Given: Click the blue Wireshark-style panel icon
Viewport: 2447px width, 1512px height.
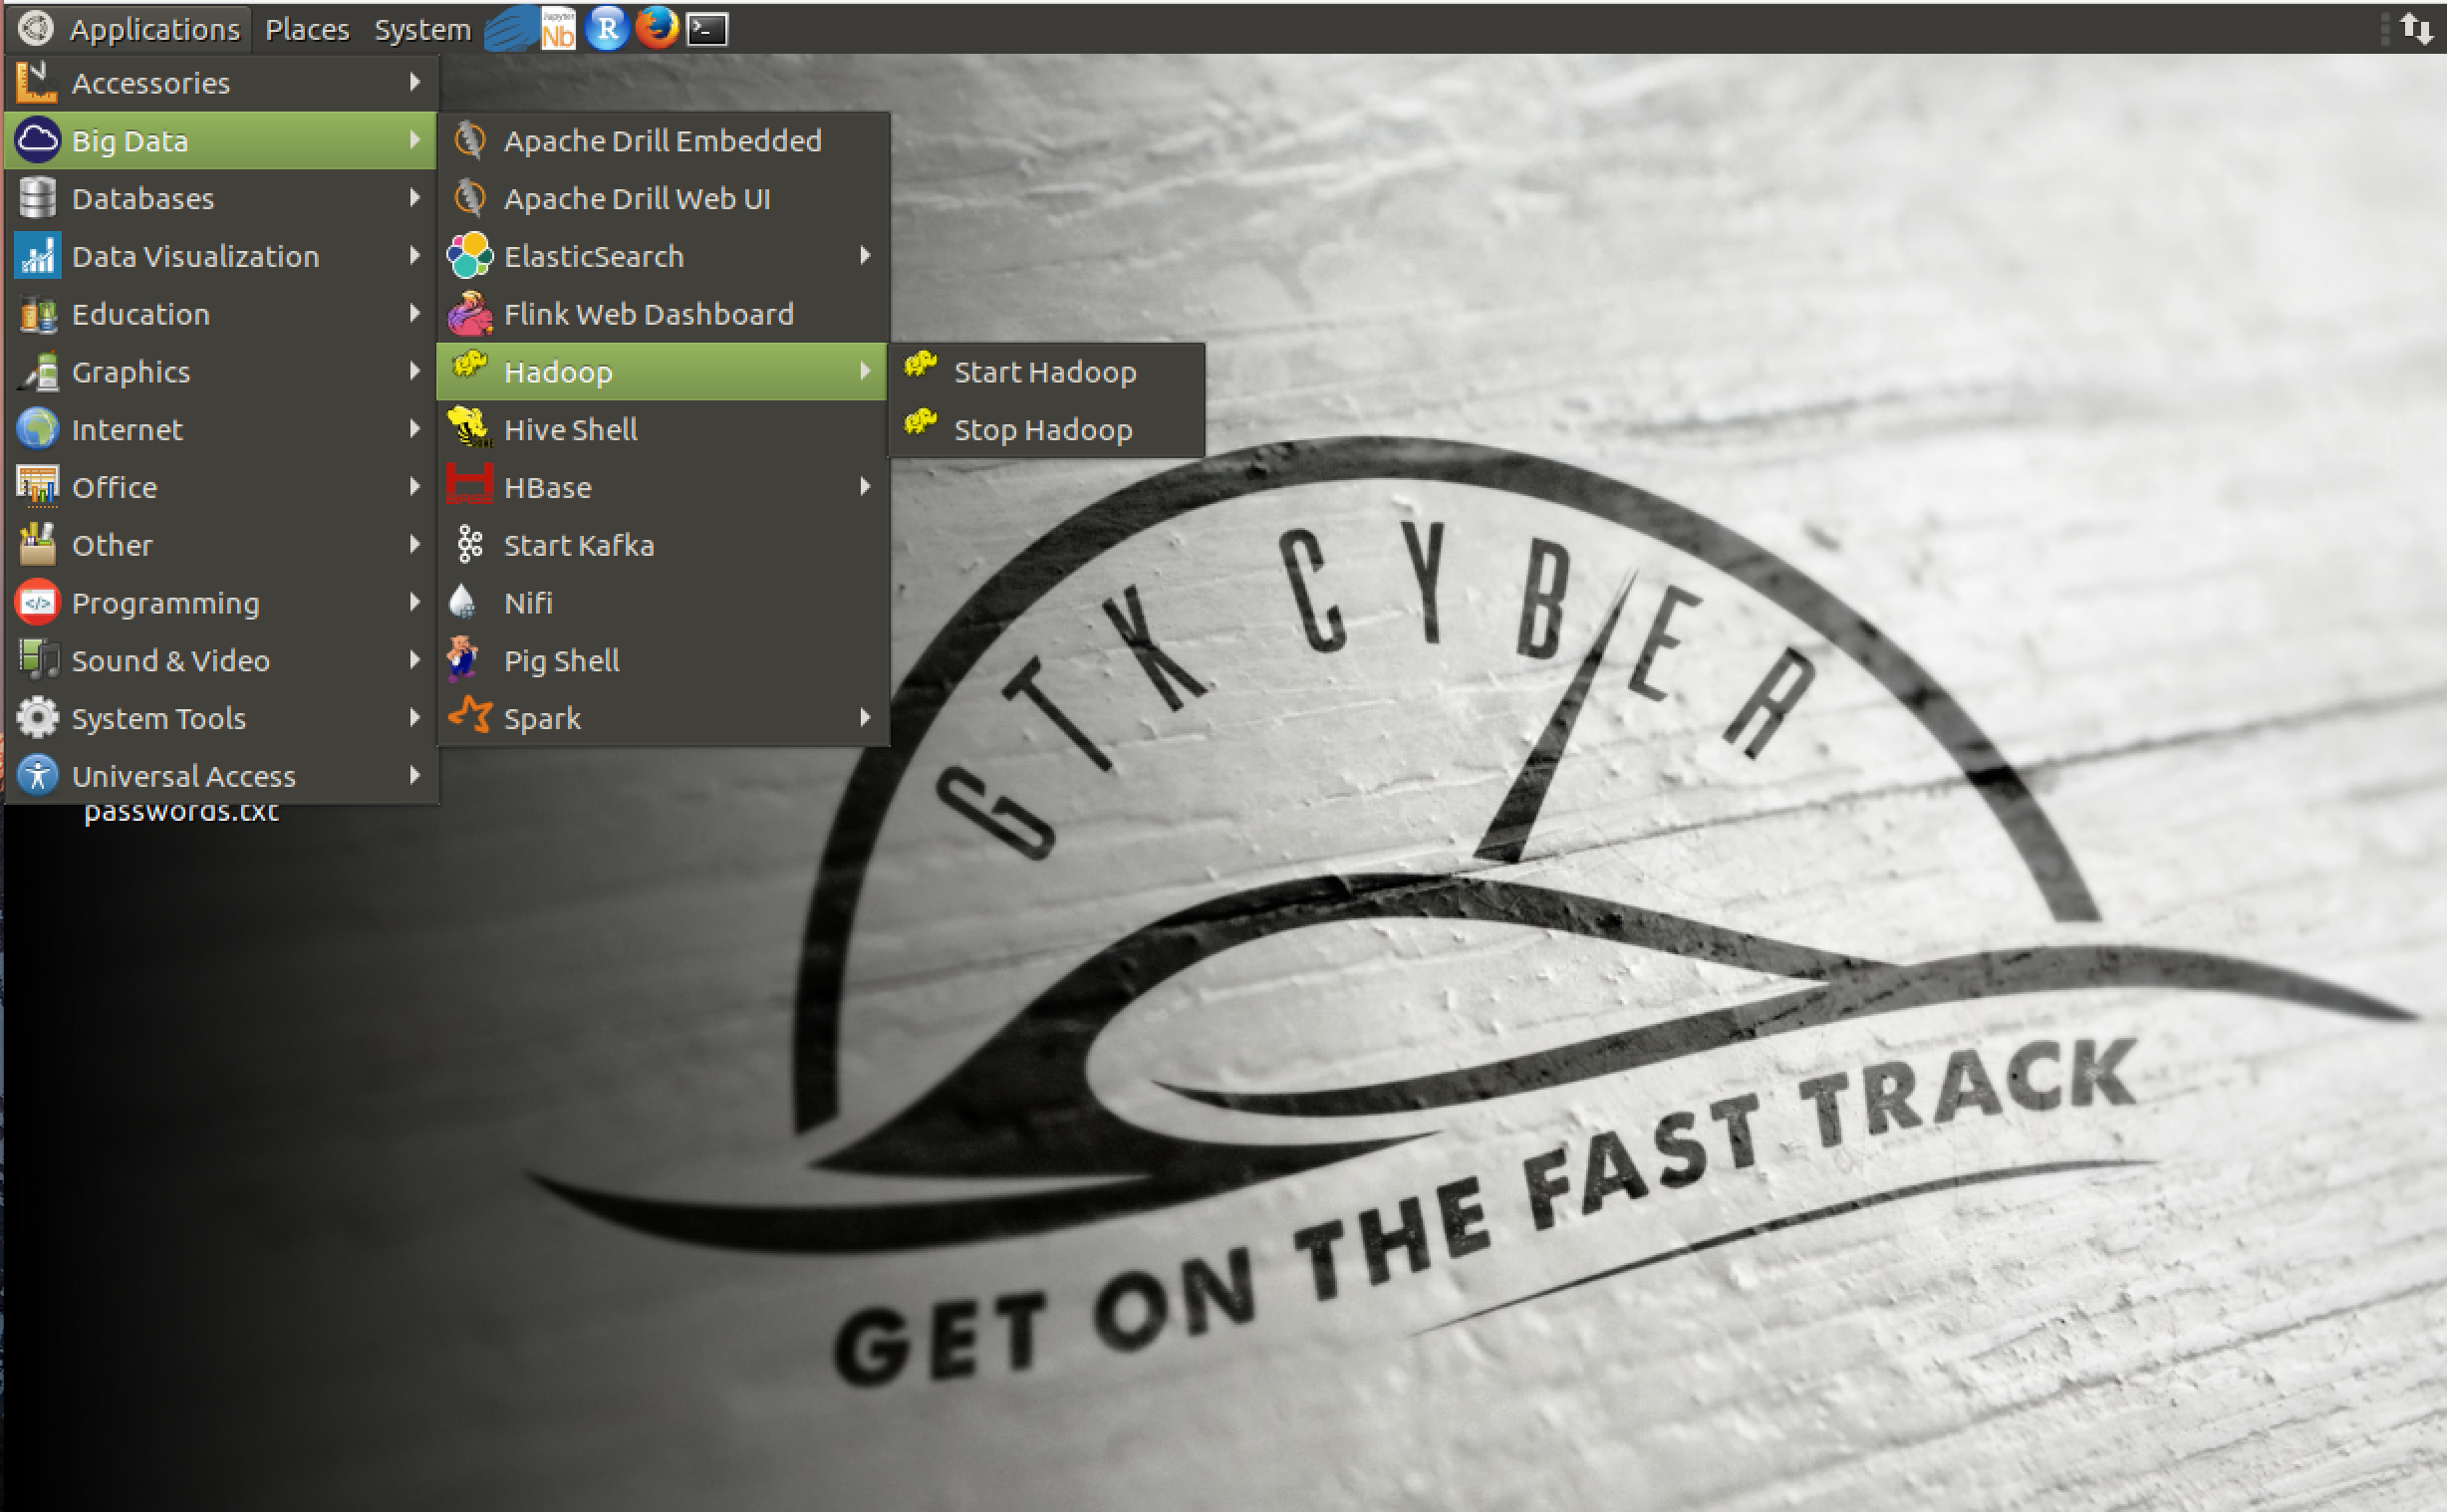Looking at the screenshot, I should click(x=510, y=28).
